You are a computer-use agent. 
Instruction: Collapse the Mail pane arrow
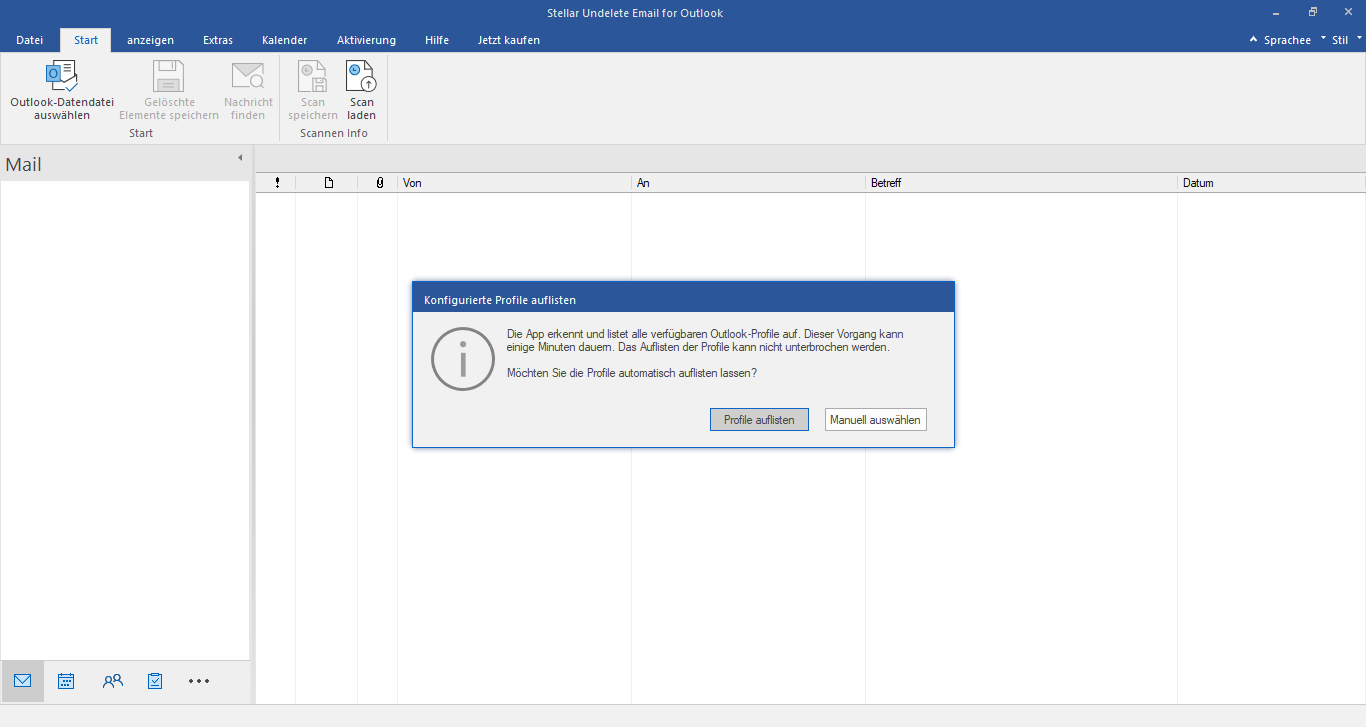tap(240, 158)
